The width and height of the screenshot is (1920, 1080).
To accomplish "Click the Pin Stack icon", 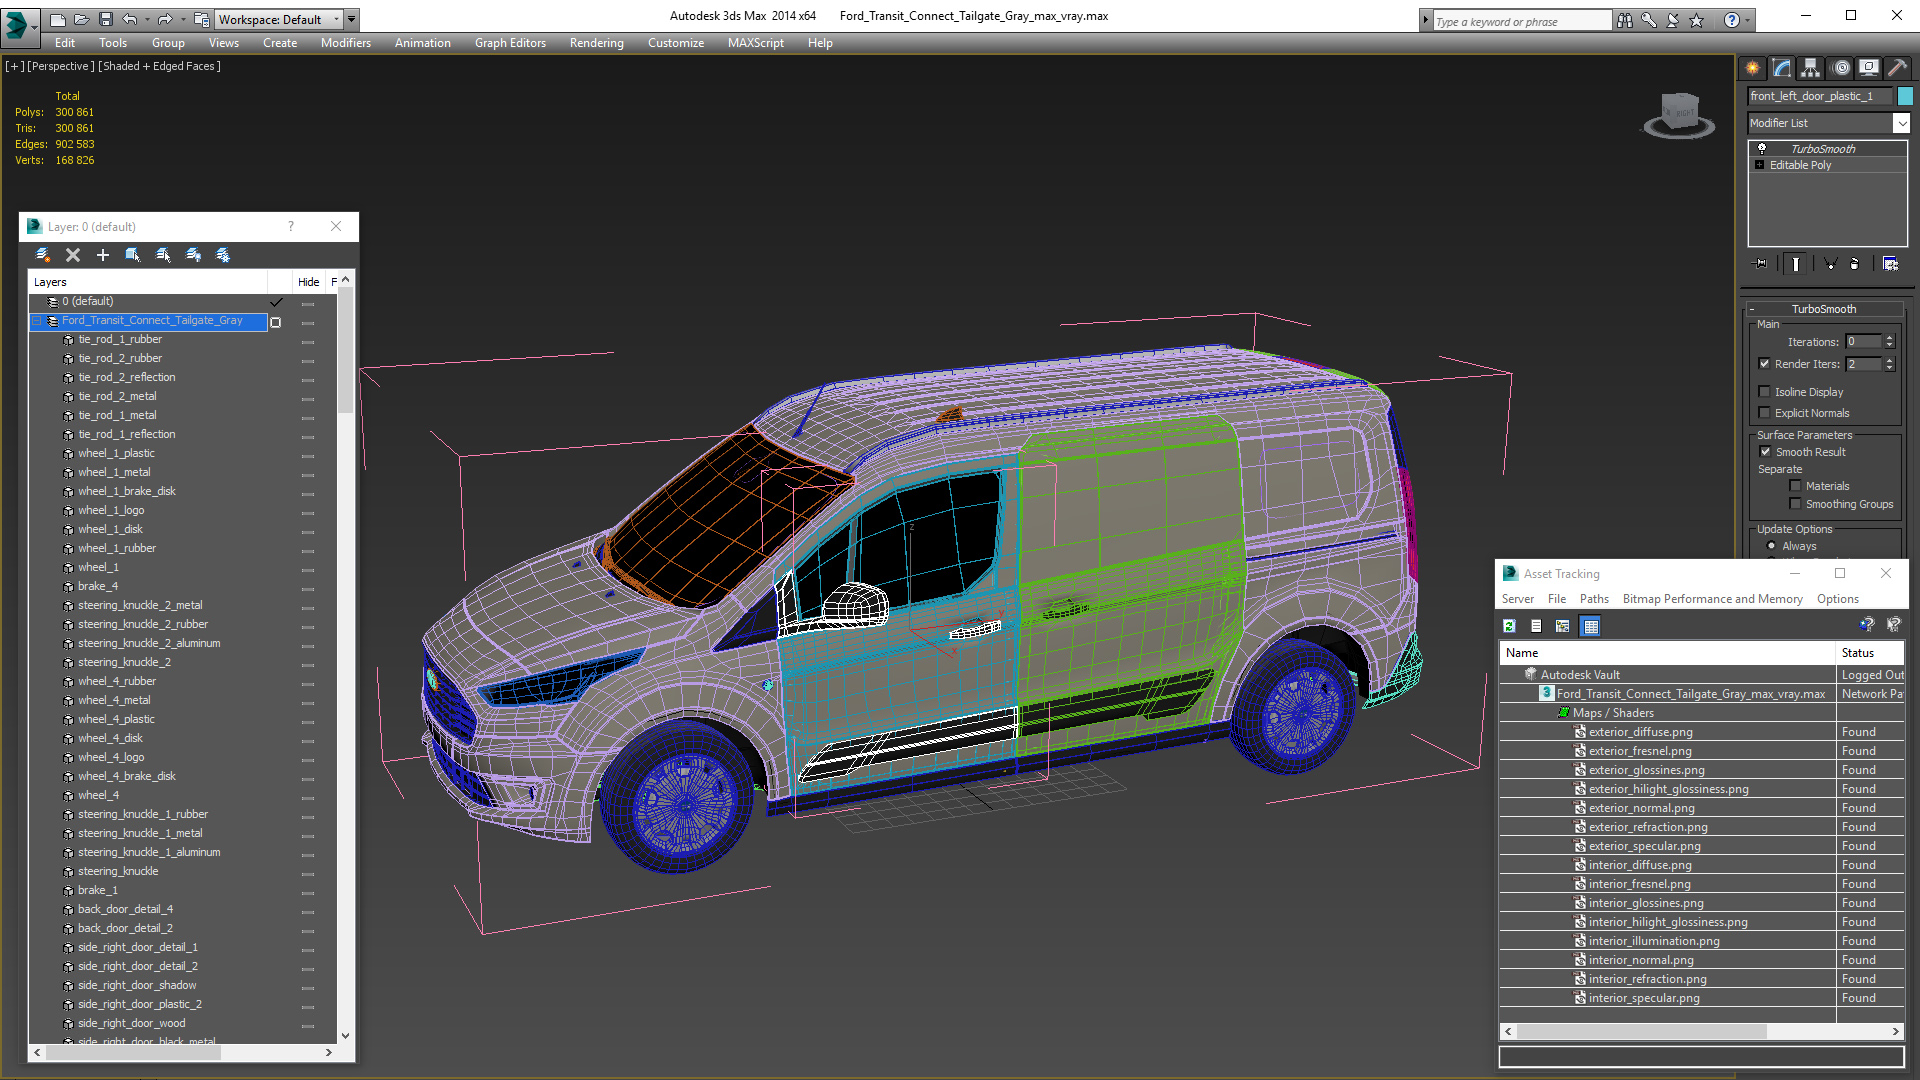I will [x=1761, y=264].
